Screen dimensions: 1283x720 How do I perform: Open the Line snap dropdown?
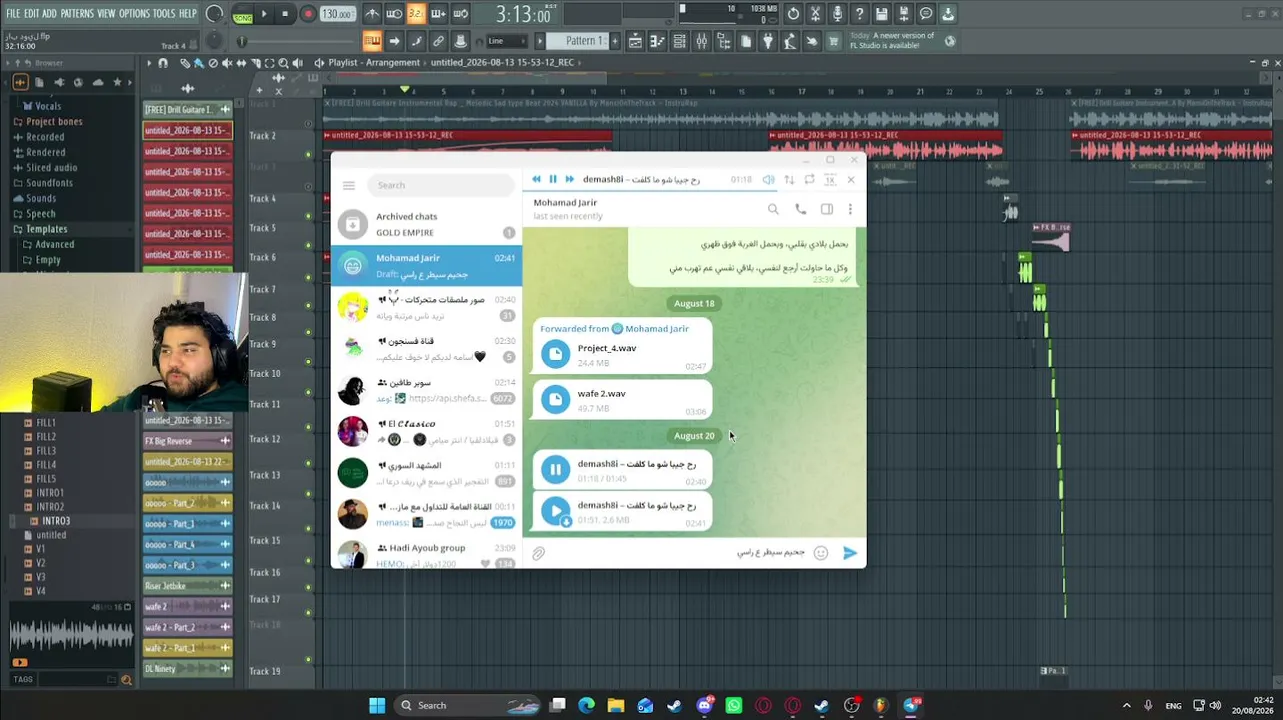(506, 41)
